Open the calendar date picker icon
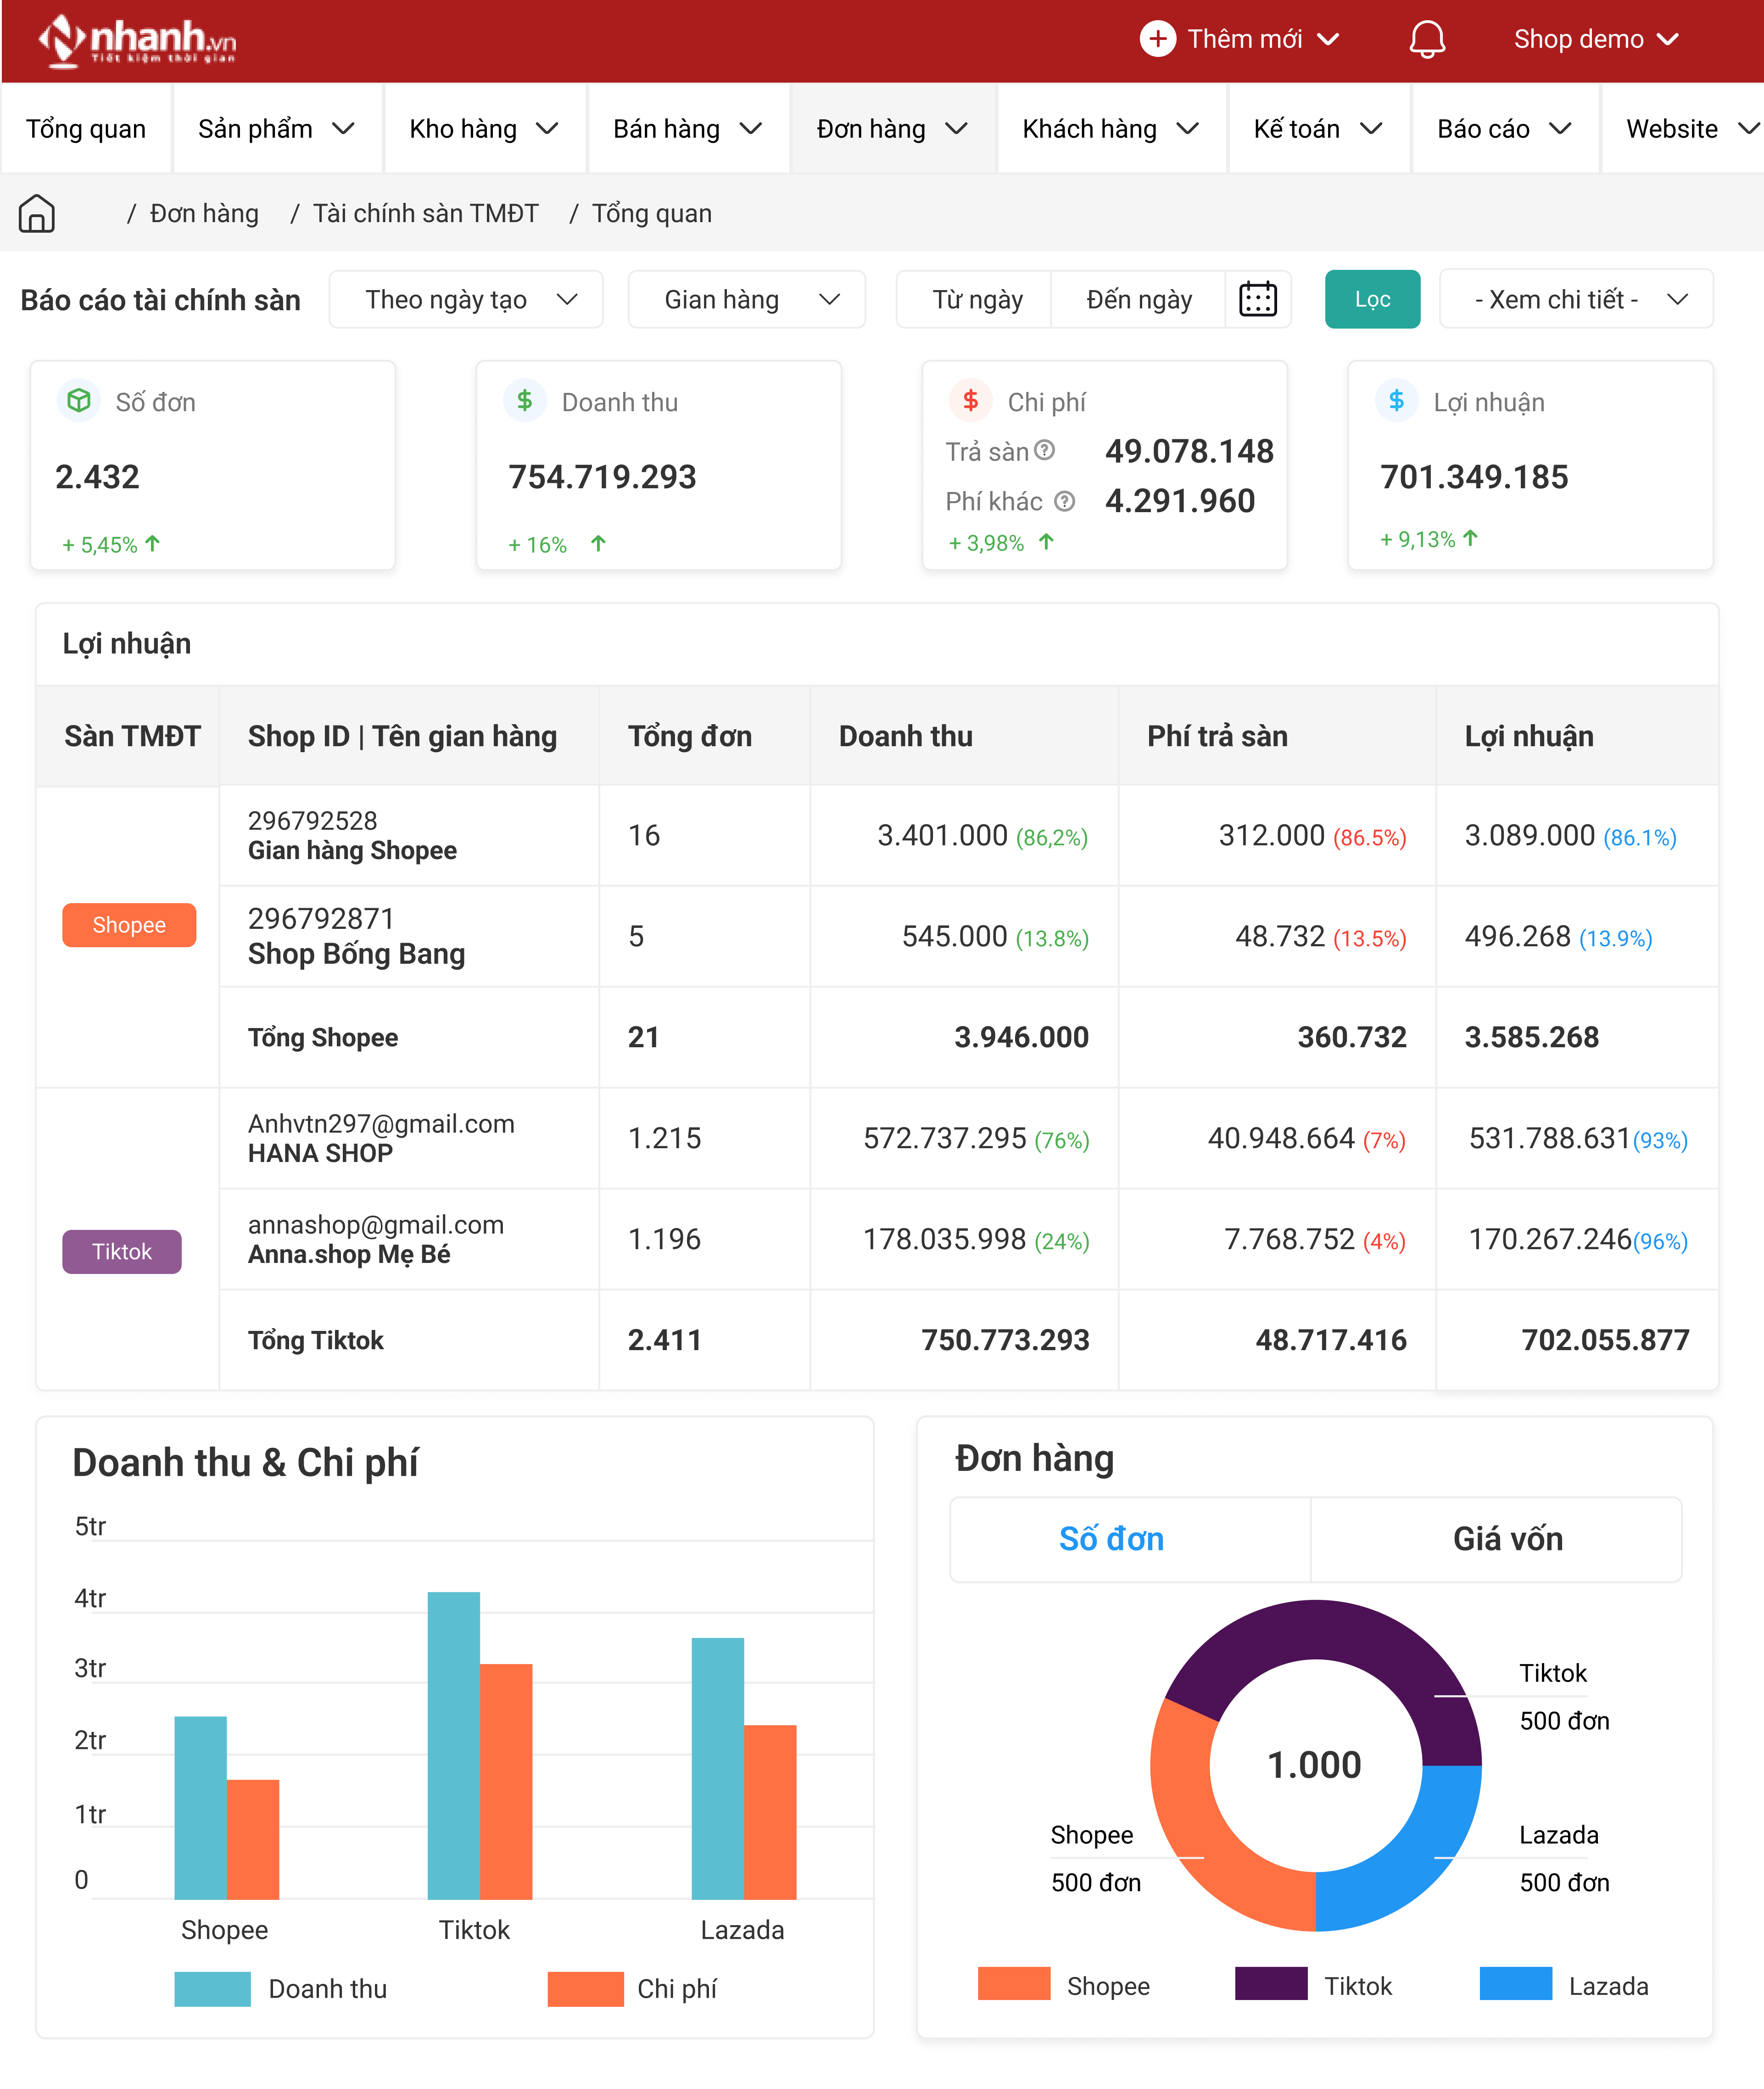 pyautogui.click(x=1257, y=299)
